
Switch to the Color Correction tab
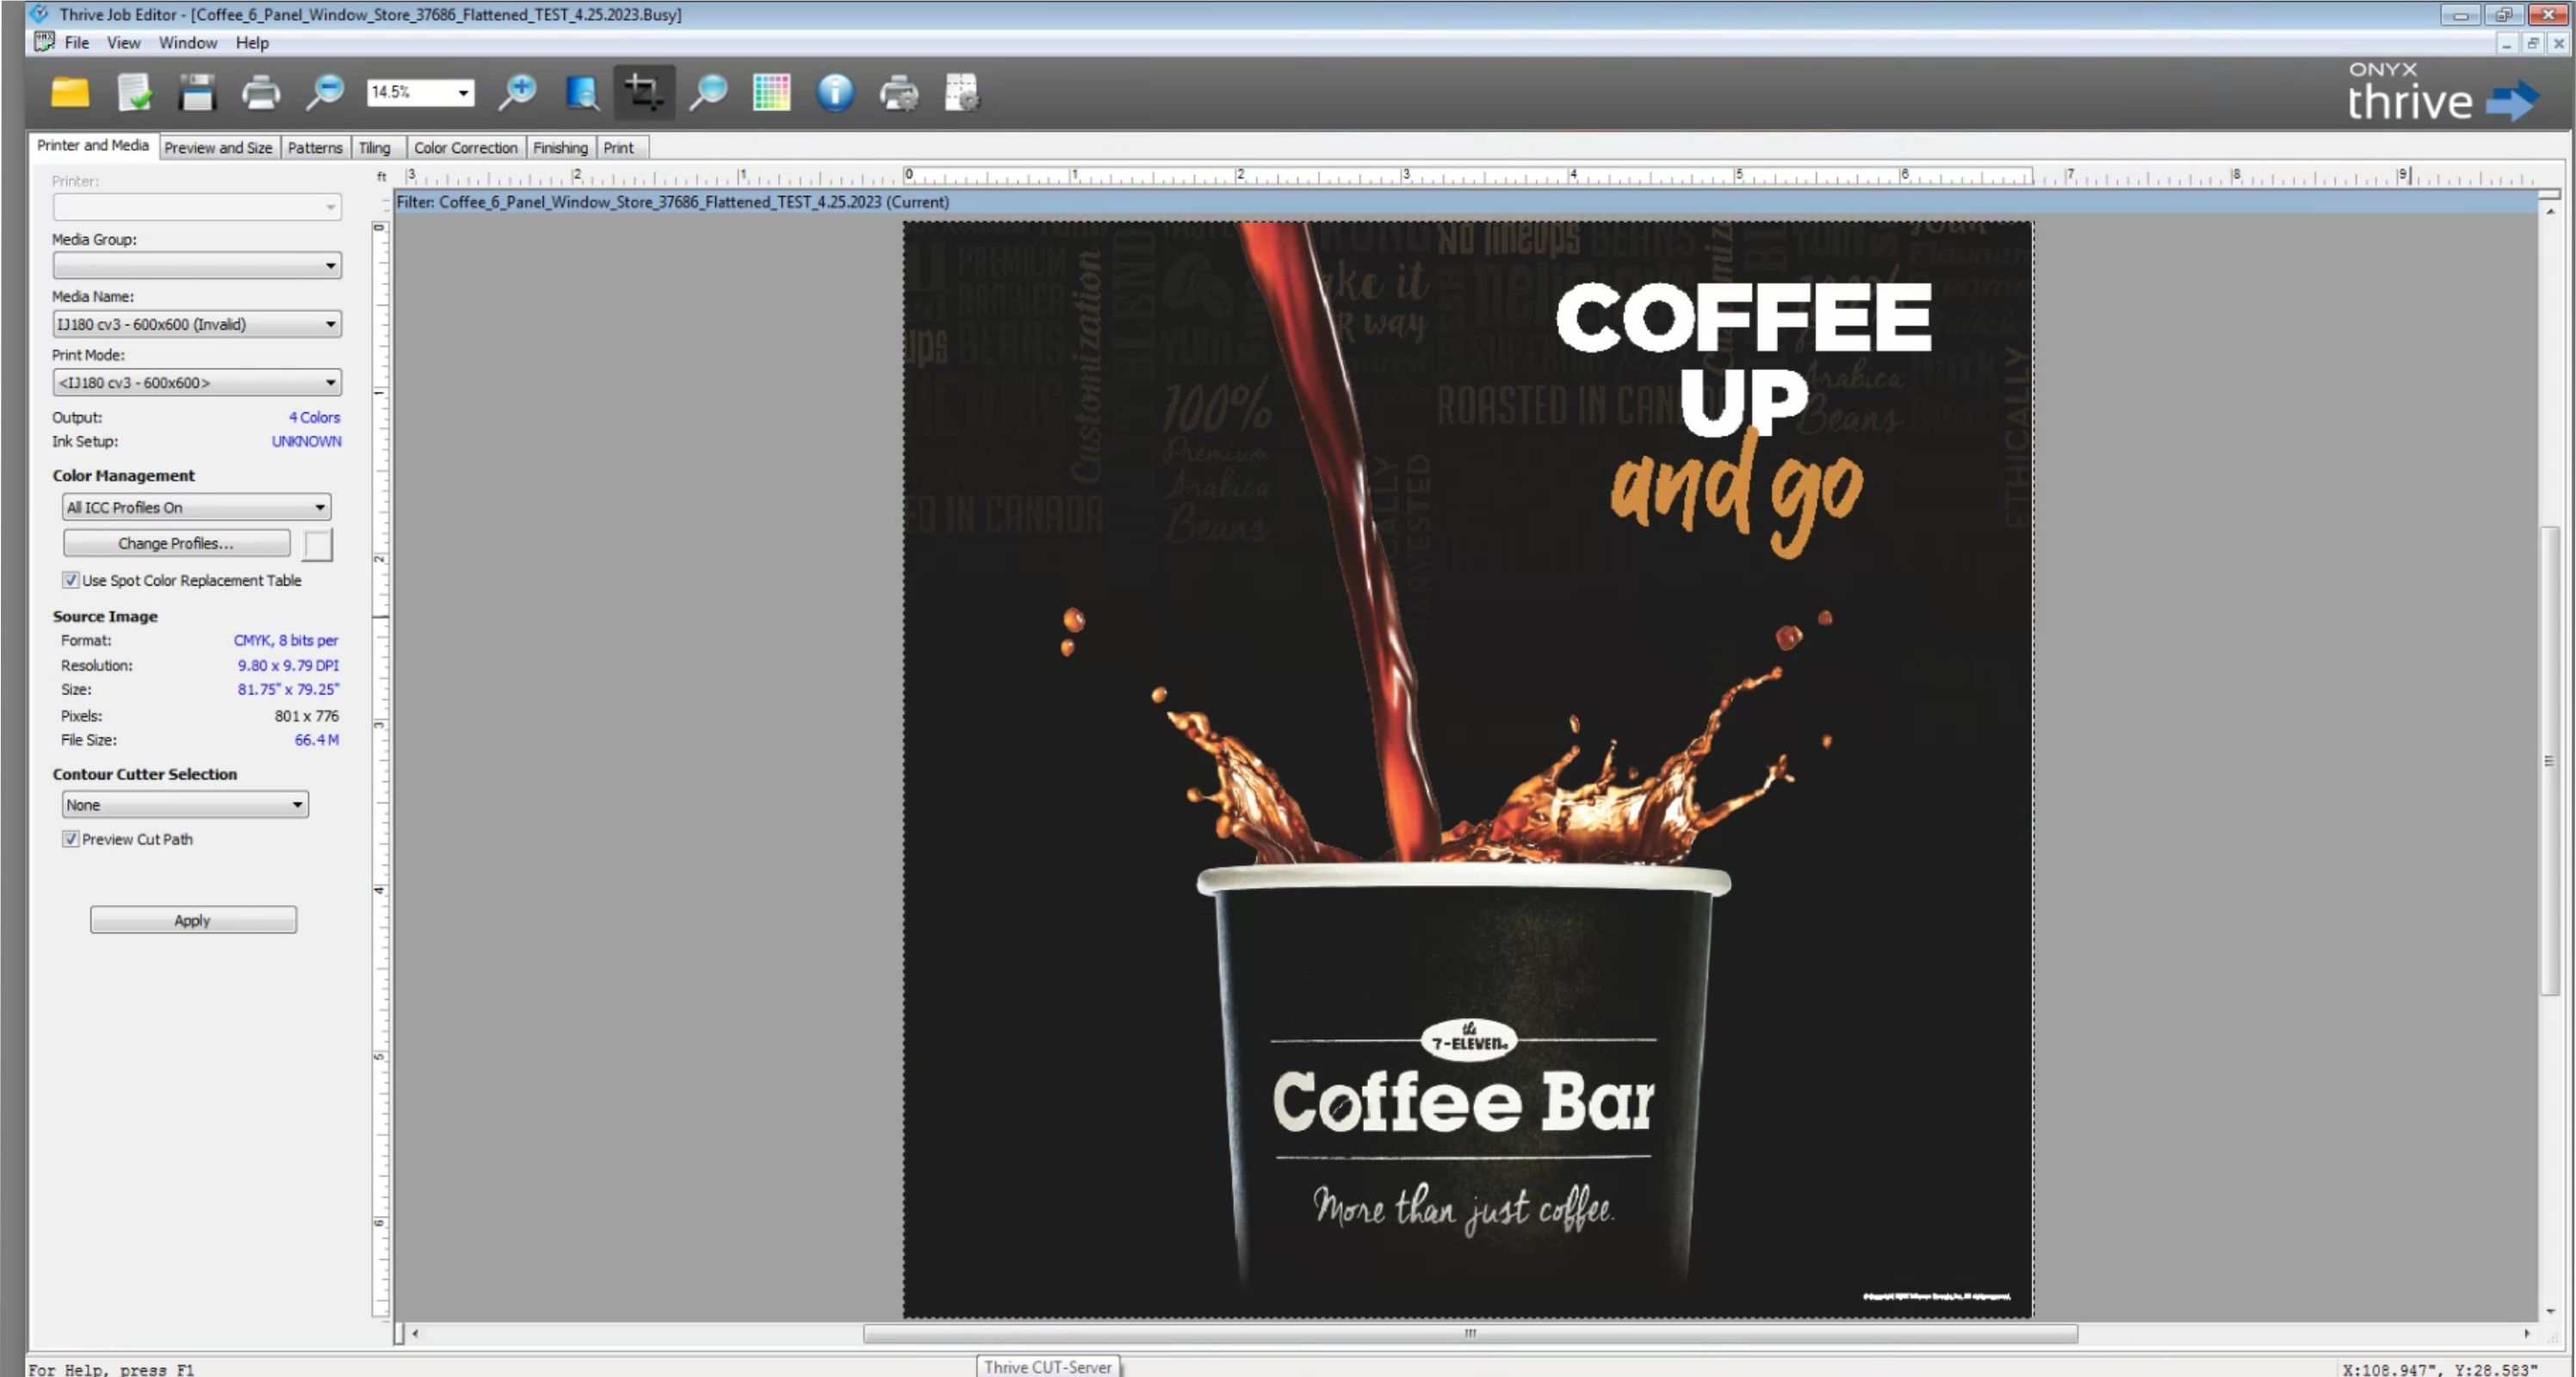tap(466, 148)
